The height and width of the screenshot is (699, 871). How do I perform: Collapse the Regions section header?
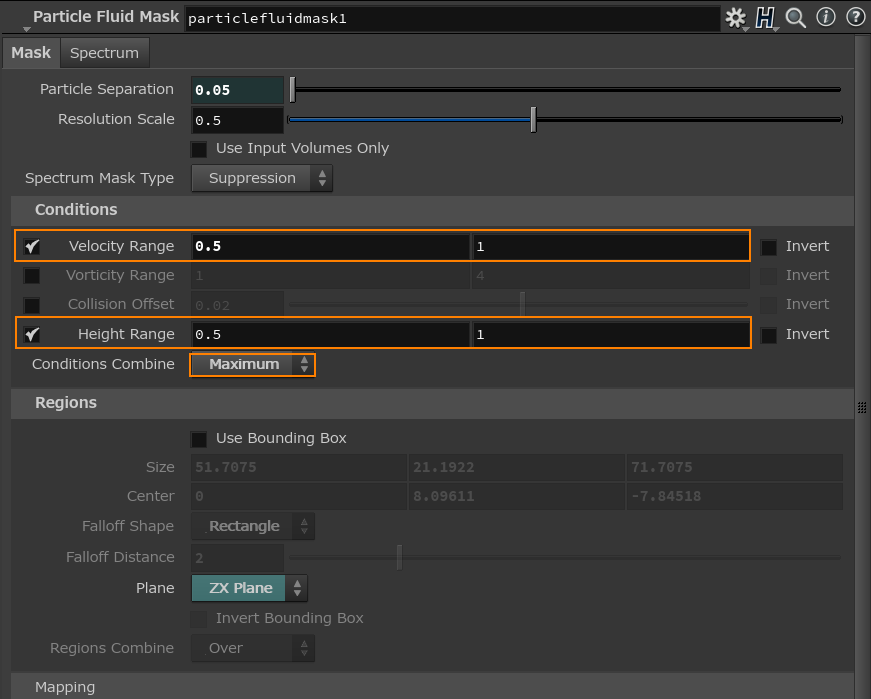(432, 403)
